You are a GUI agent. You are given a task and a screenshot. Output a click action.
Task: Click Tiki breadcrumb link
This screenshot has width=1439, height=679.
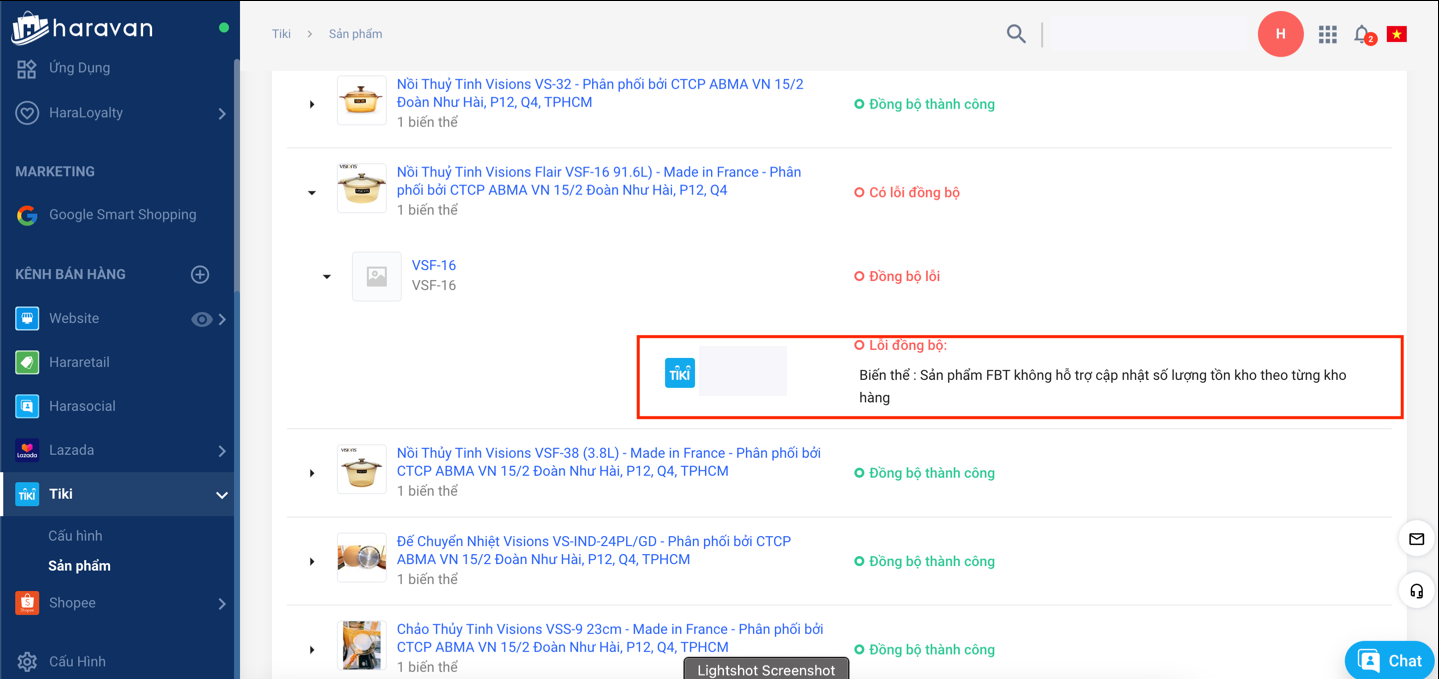pyautogui.click(x=281, y=34)
